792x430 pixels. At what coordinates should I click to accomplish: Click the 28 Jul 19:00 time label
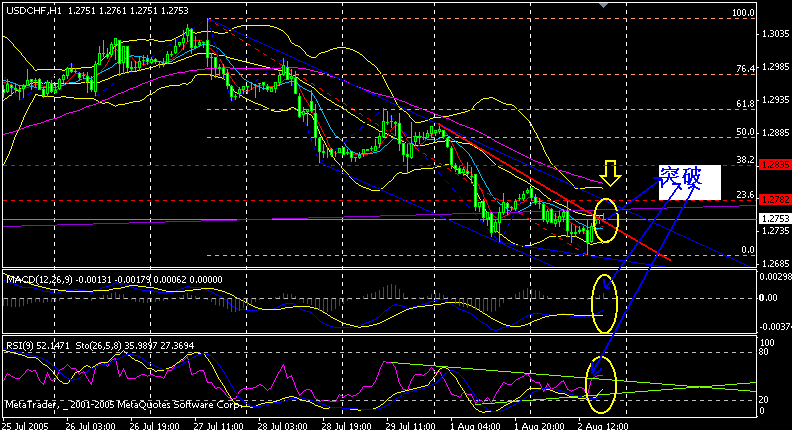click(347, 425)
